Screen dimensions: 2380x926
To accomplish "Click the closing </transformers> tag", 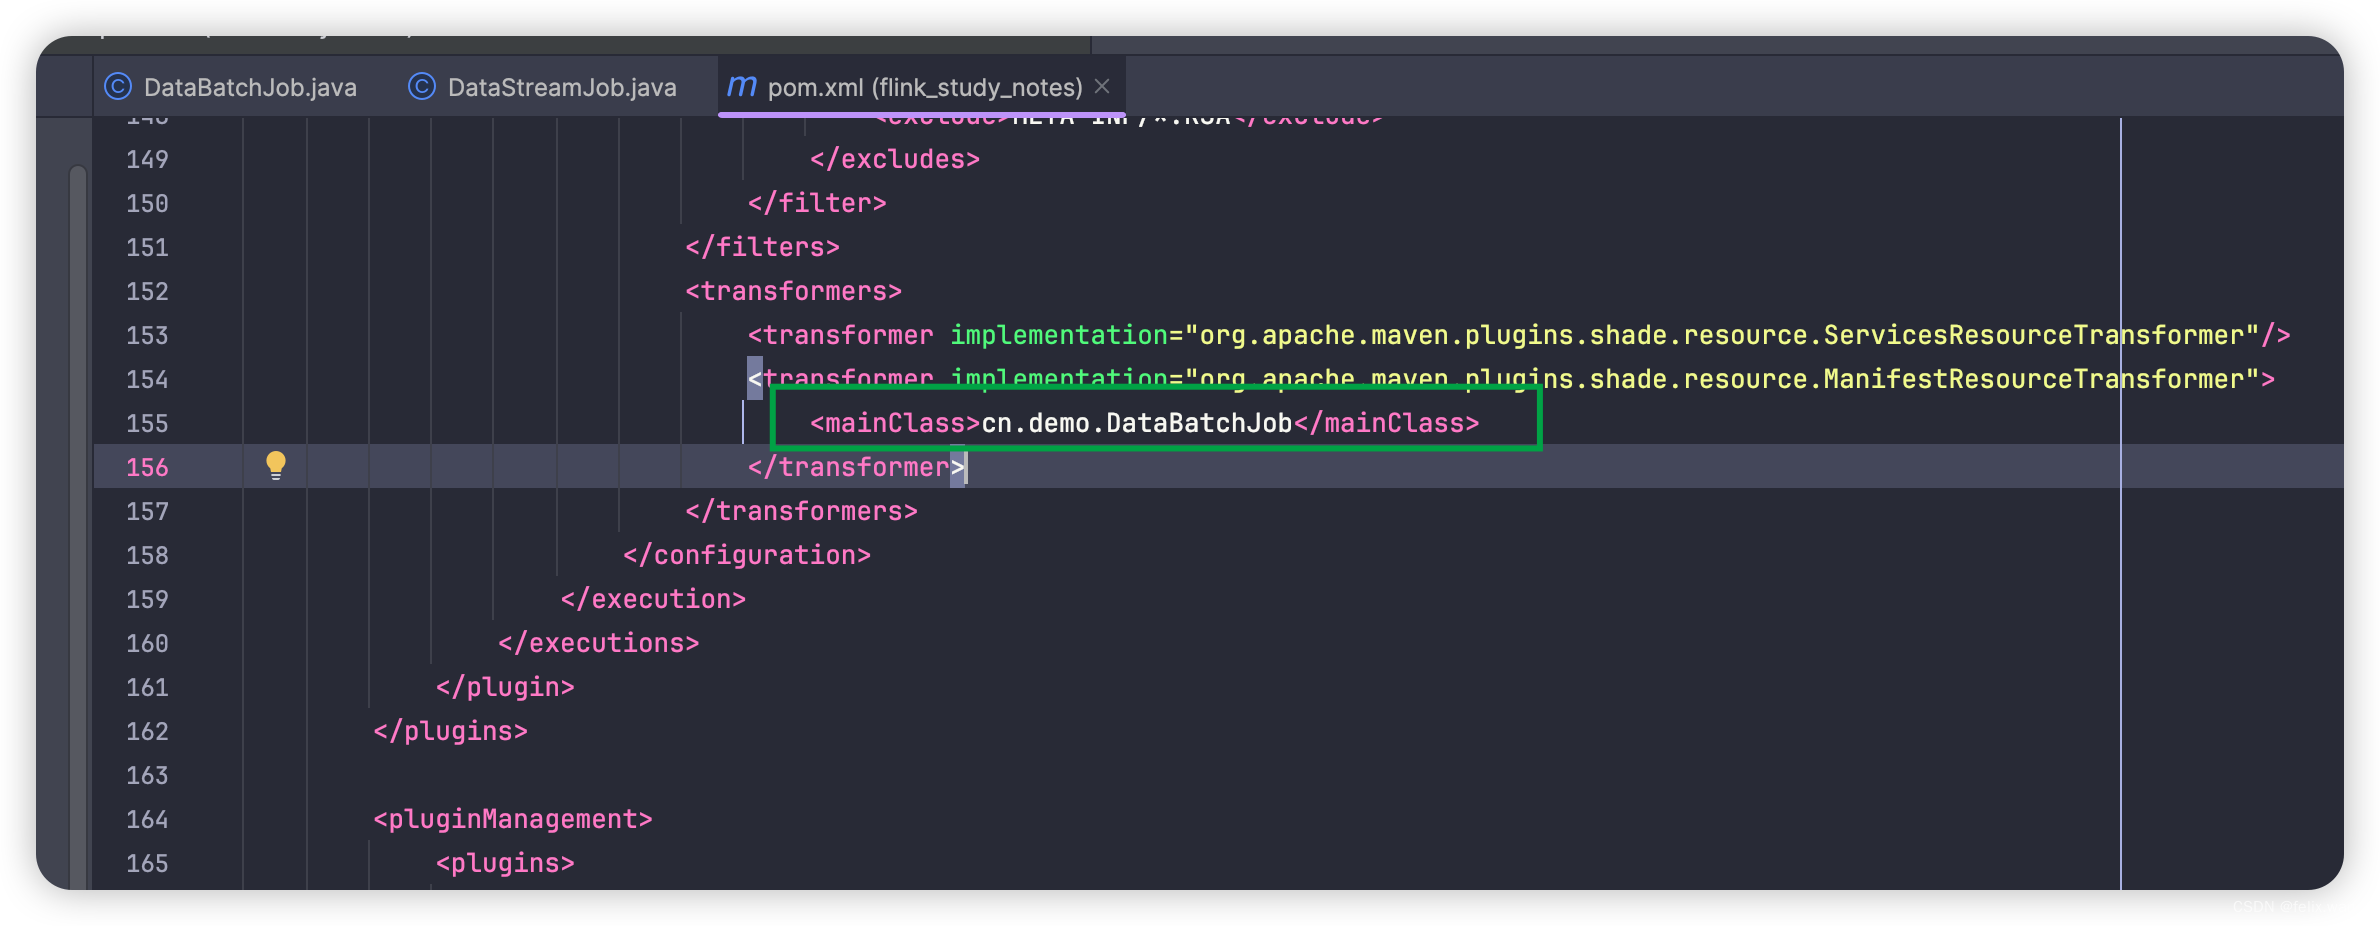I will pos(801,511).
